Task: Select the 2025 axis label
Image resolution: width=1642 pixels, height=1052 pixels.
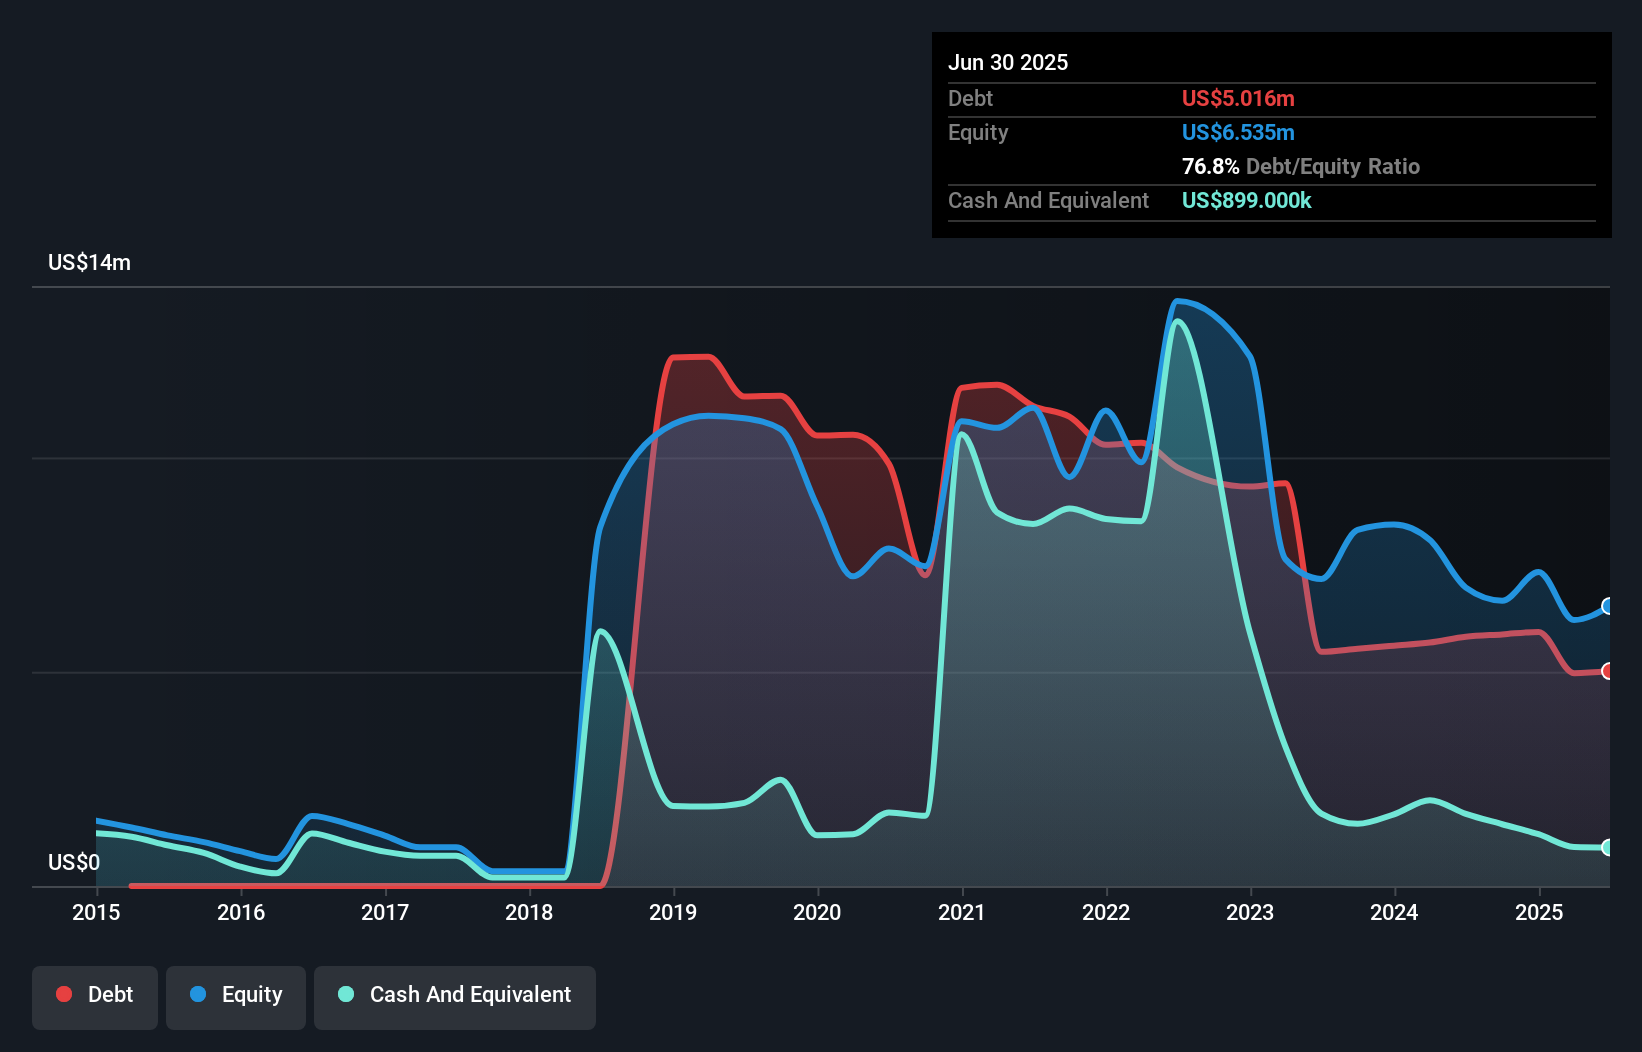Action: 1540,912
